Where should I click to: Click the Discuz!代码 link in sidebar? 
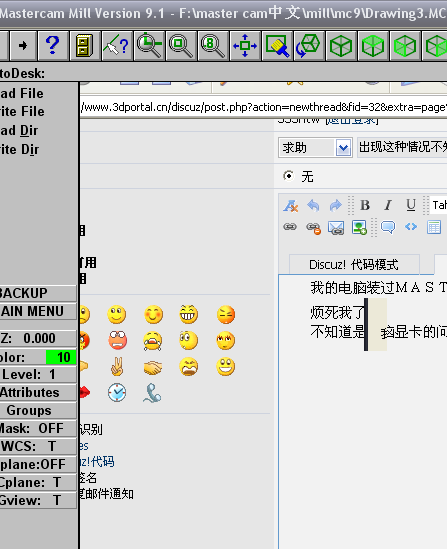click(x=97, y=462)
